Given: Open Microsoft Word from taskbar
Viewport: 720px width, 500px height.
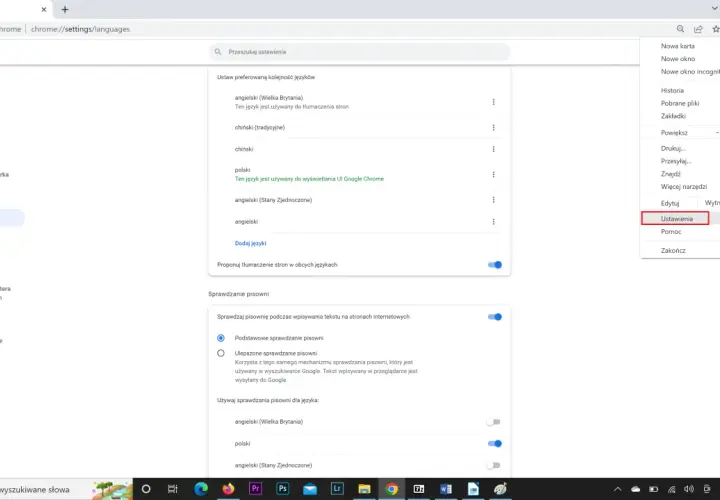Looking at the screenshot, I should (446, 489).
